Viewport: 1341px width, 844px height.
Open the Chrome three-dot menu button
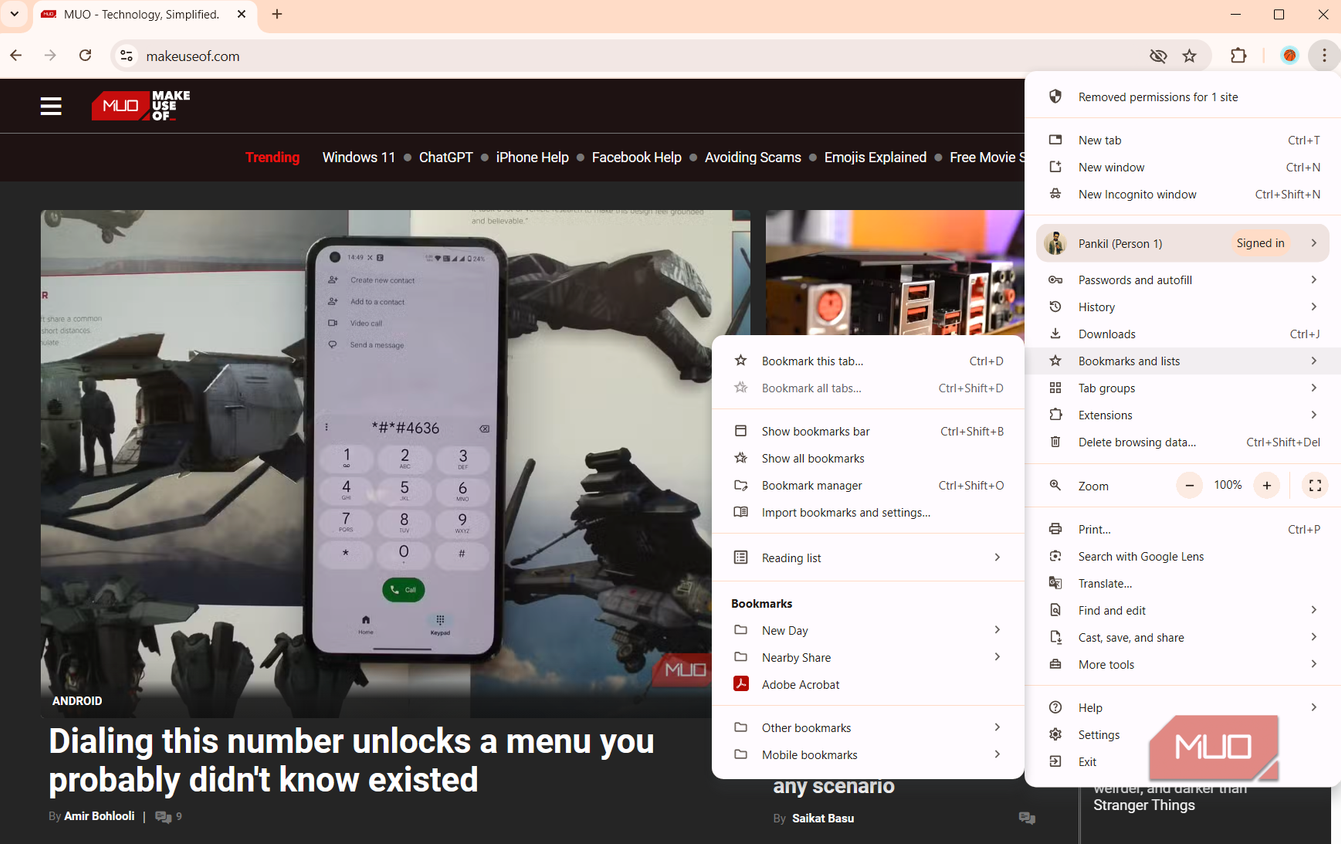1324,56
